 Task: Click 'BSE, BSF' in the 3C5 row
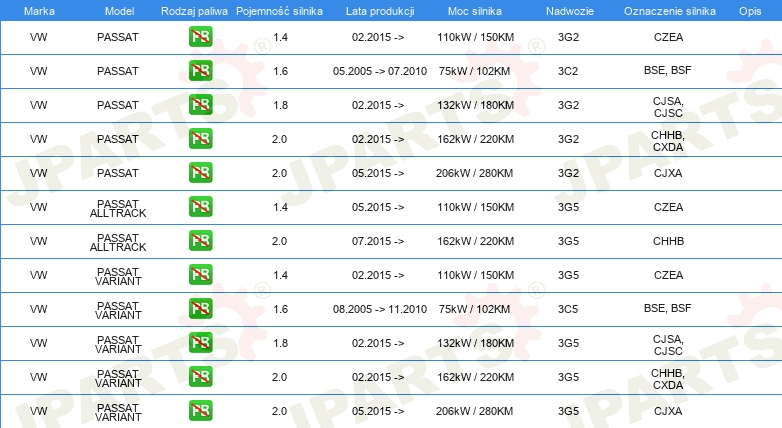click(668, 308)
